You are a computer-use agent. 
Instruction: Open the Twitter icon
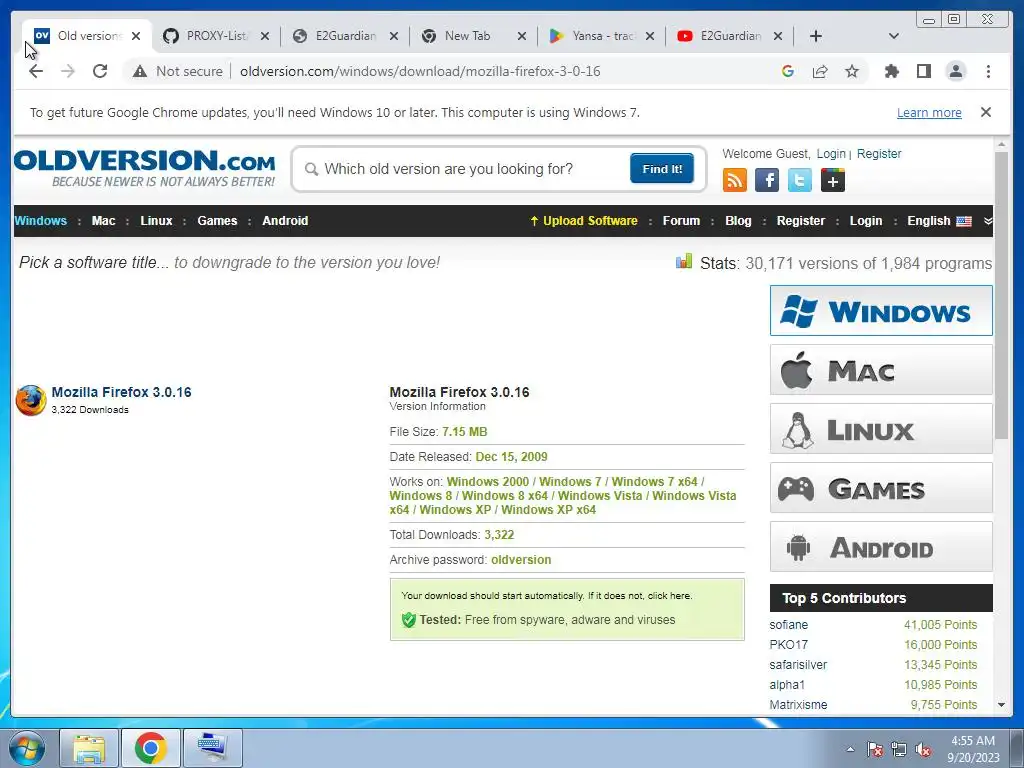pos(799,180)
